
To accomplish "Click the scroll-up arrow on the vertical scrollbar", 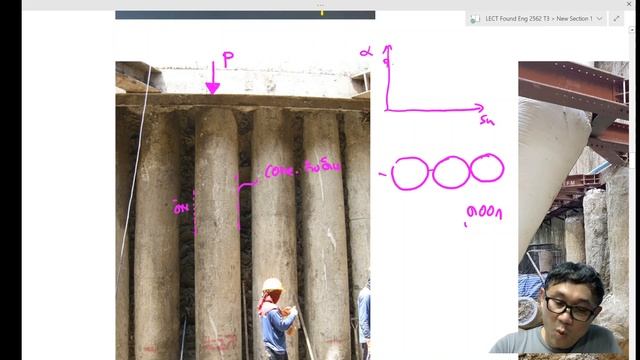I will 632,30.
